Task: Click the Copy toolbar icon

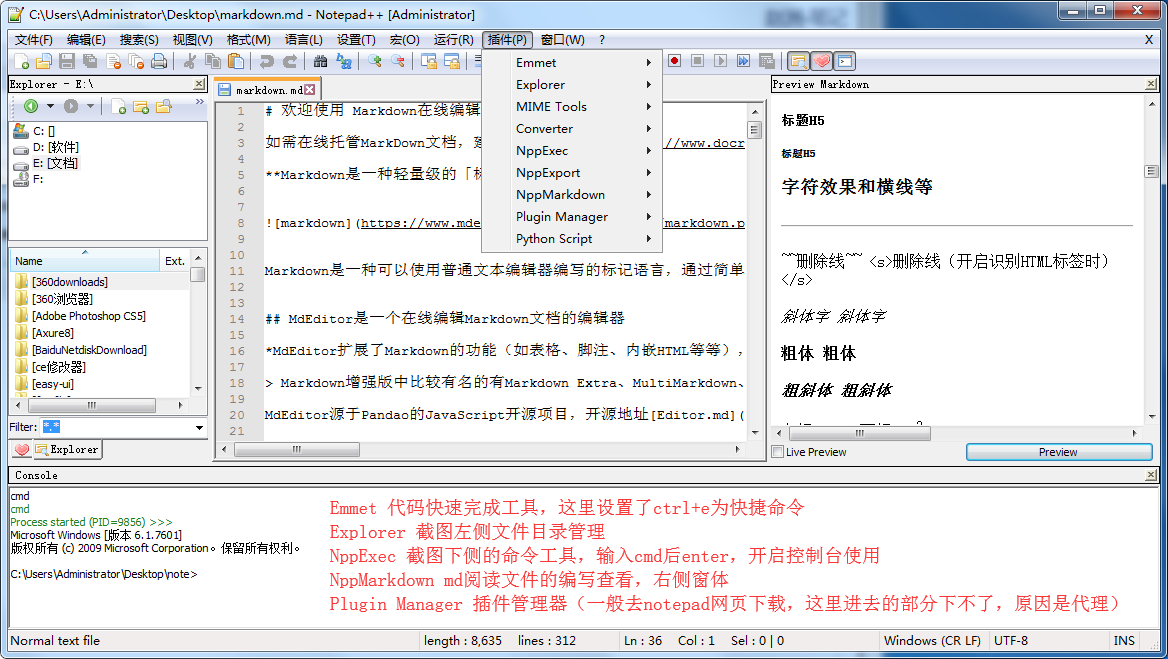Action: point(213,61)
